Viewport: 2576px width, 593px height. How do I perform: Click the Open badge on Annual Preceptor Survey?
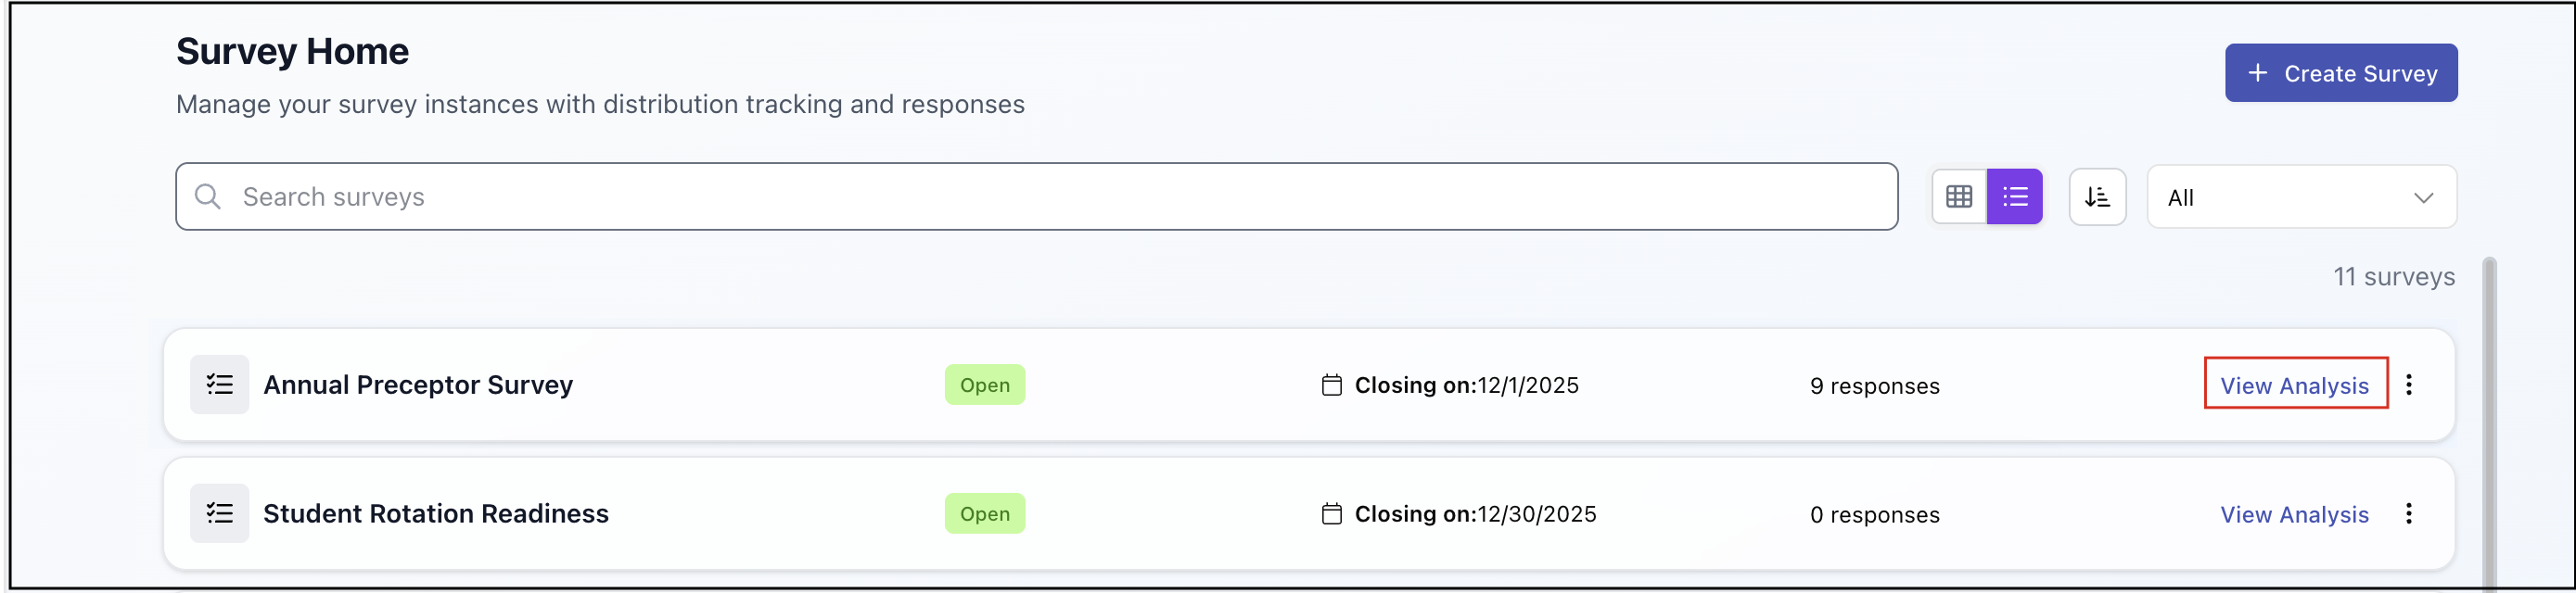984,385
